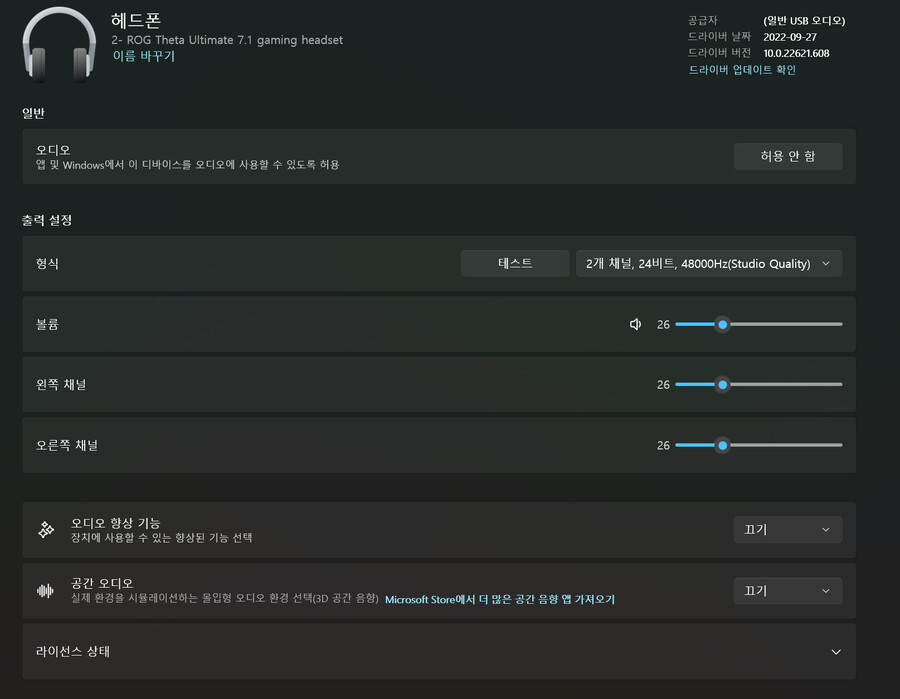This screenshot has height=699, width=900.
Task: Click the 오른쪽 채널 slider handle
Action: click(x=723, y=445)
